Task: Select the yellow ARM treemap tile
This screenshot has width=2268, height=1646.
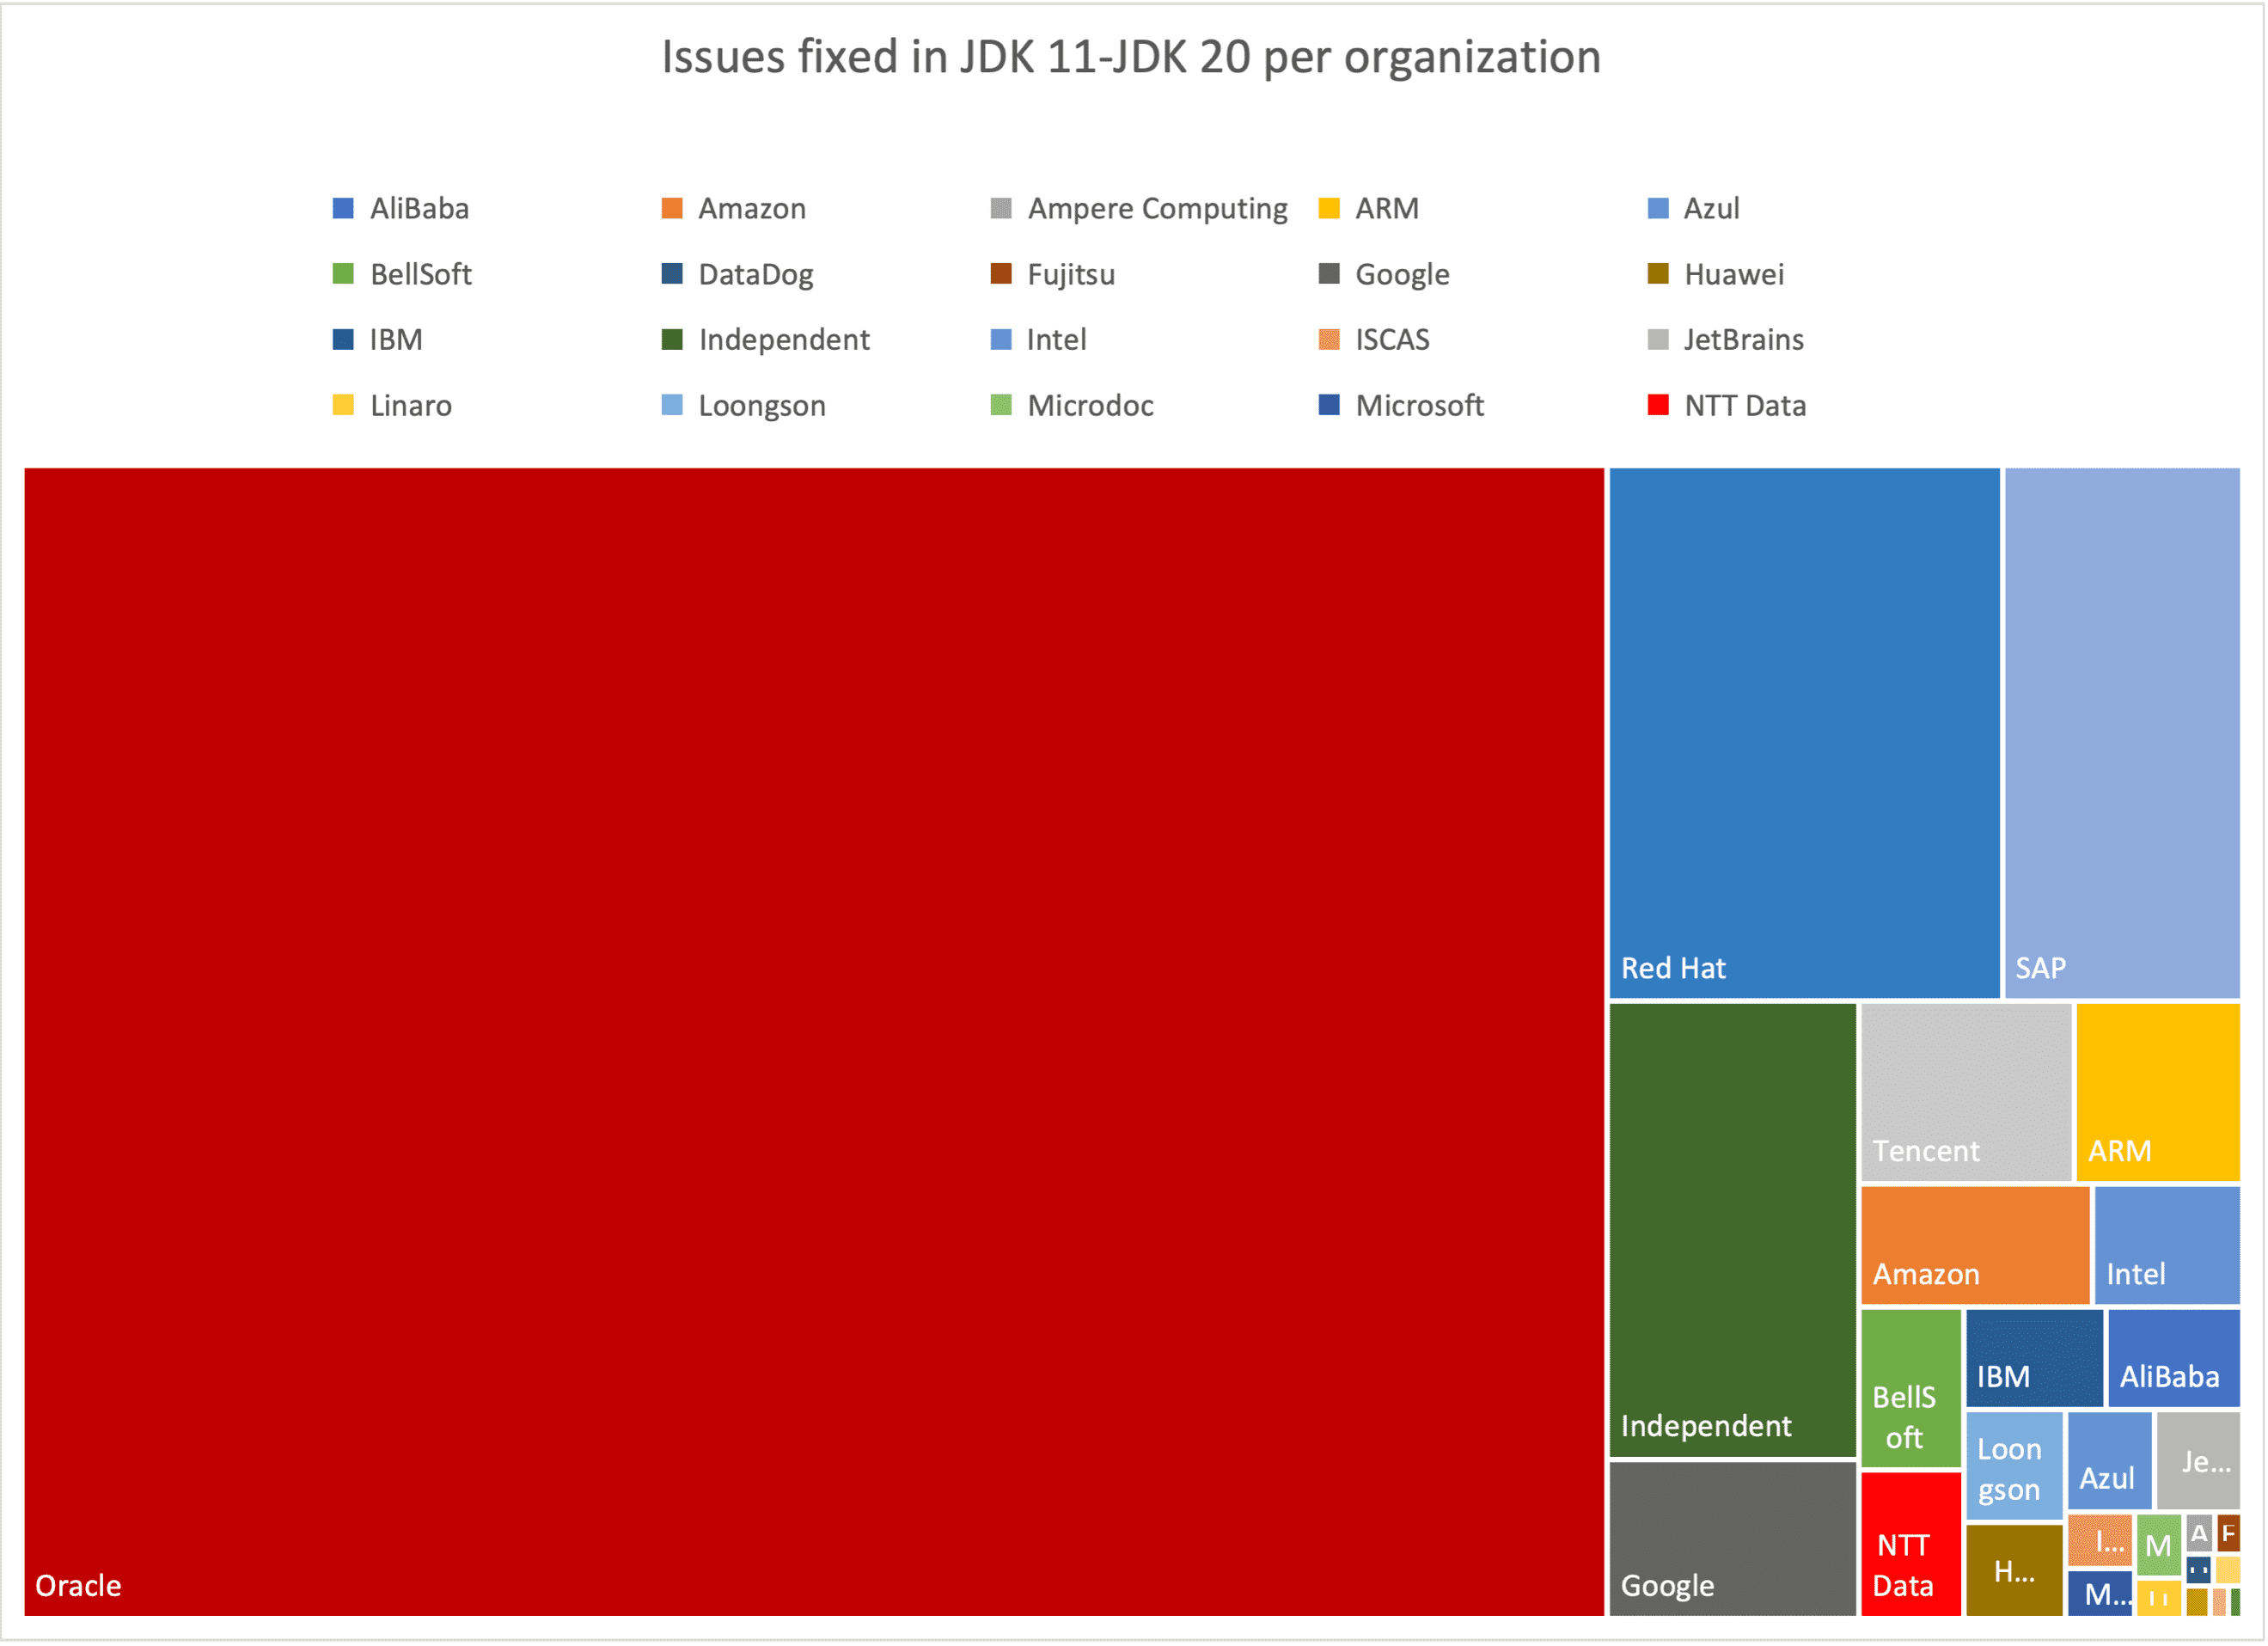Action: click(2157, 1090)
